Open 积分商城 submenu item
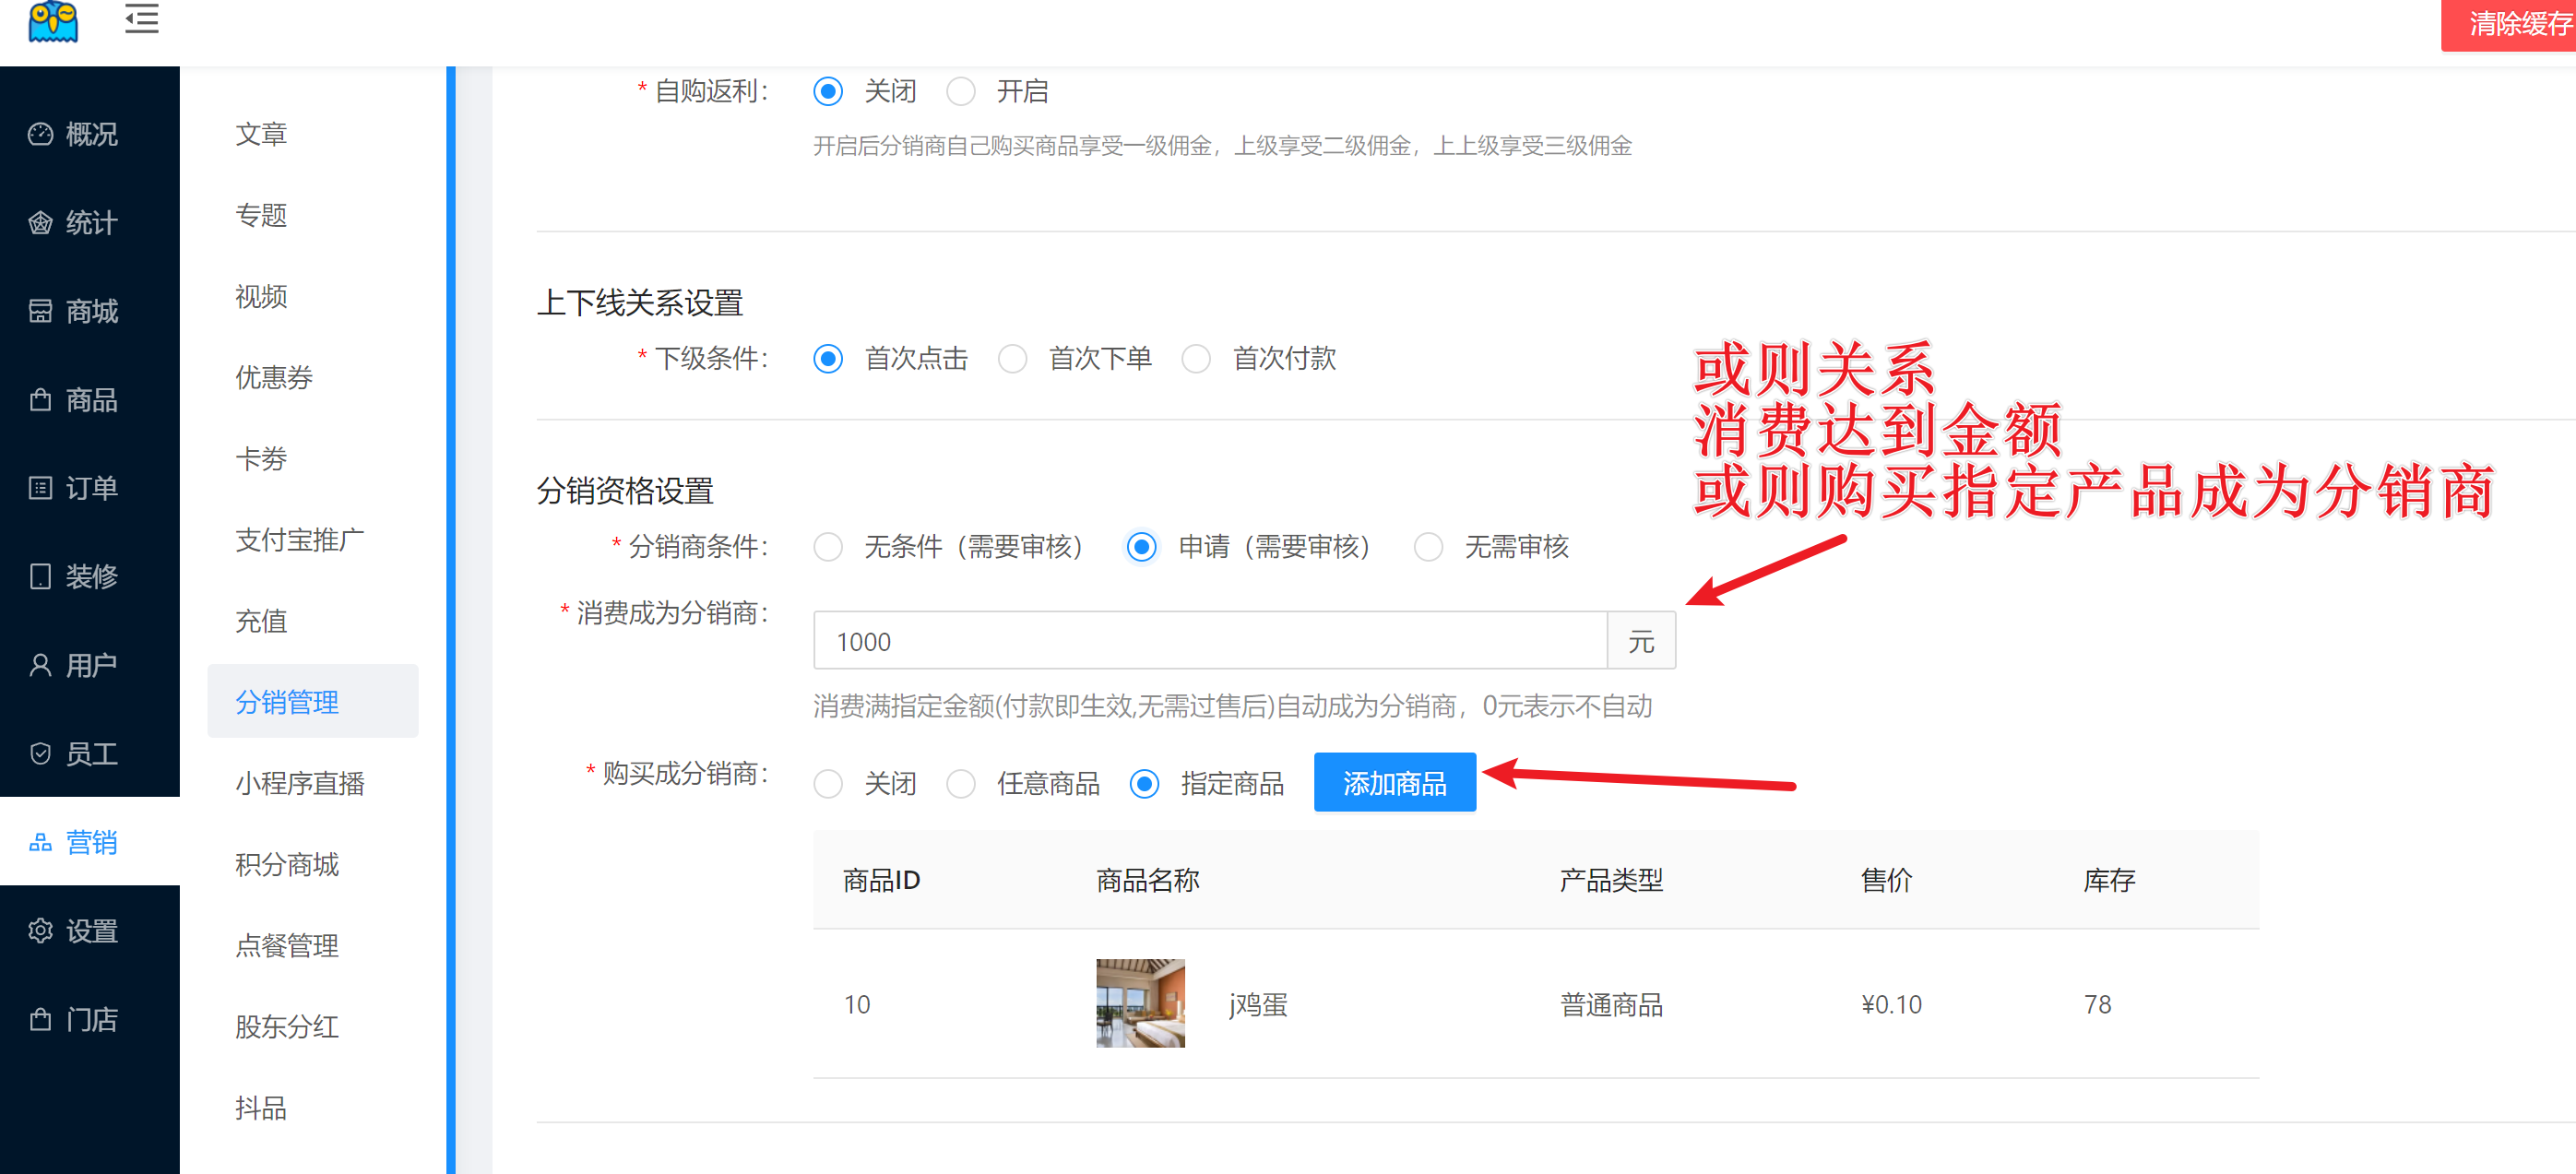The height and width of the screenshot is (1174, 2576). click(287, 864)
